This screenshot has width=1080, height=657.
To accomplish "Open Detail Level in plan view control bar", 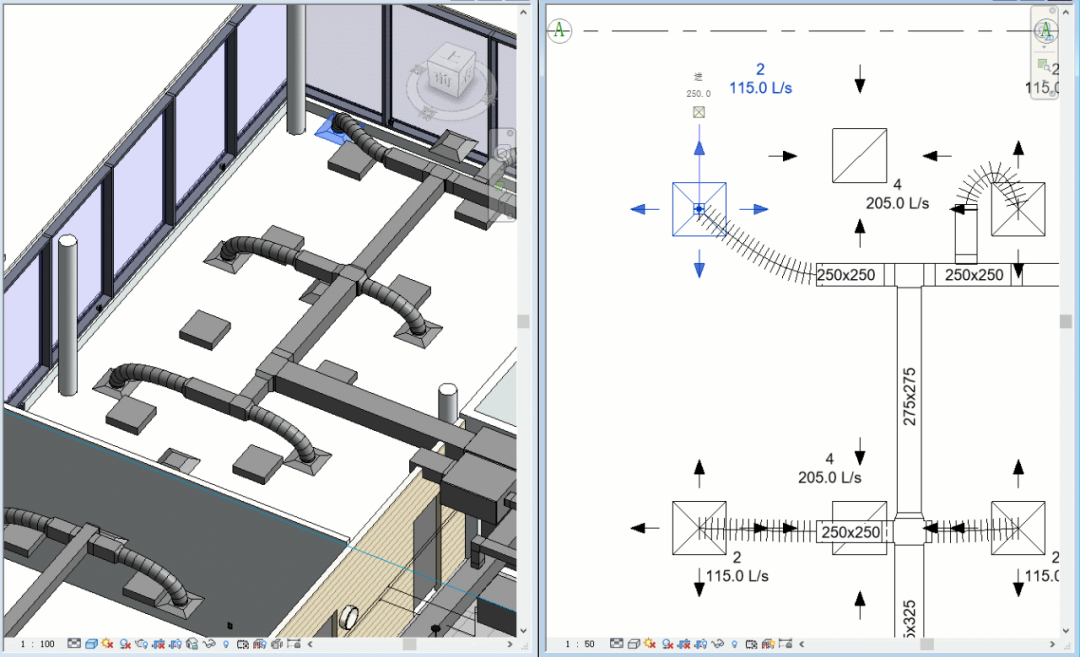I will click(x=618, y=645).
